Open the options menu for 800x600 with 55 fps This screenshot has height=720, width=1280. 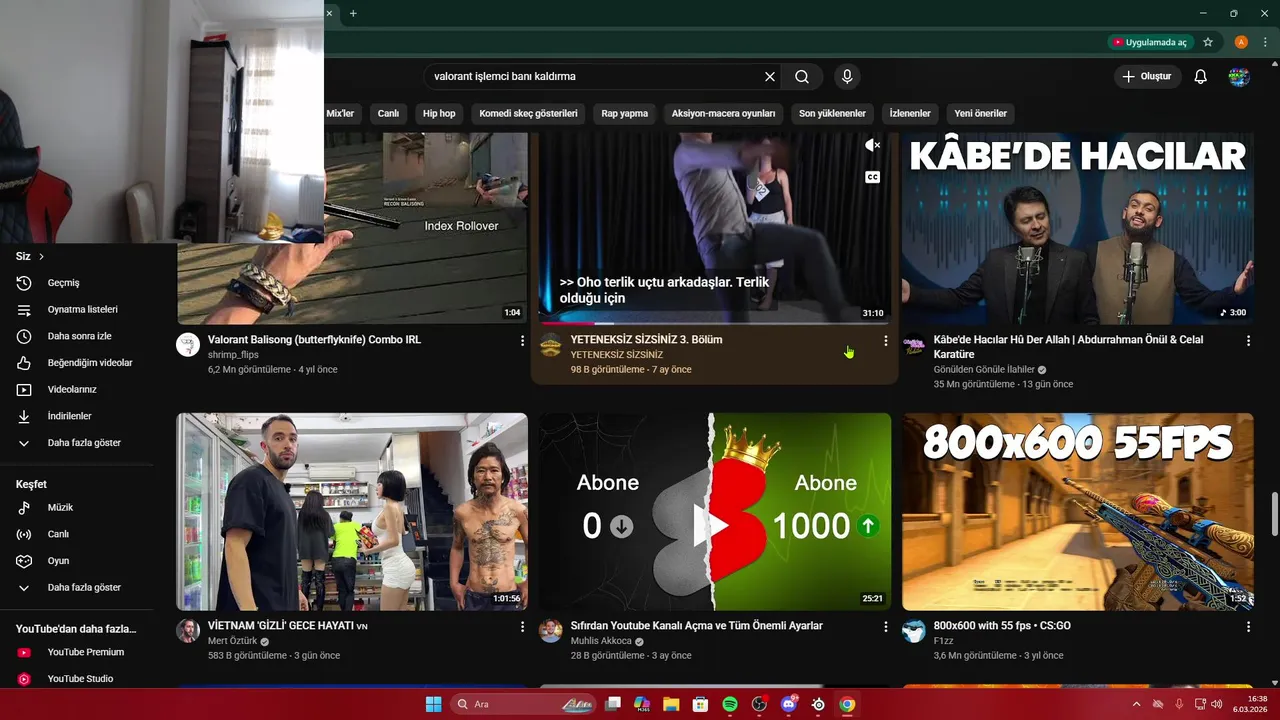(x=1248, y=627)
